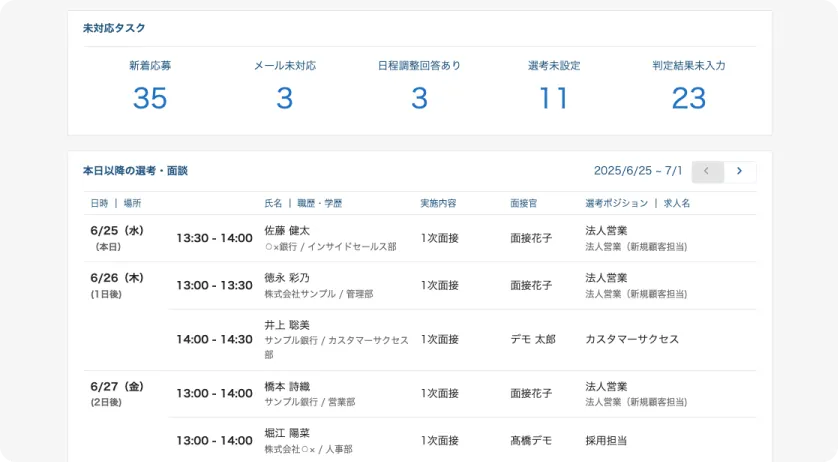Viewport: 838px width, 462px height.
Task: Go to previous week with left chevron
Action: (x=707, y=171)
